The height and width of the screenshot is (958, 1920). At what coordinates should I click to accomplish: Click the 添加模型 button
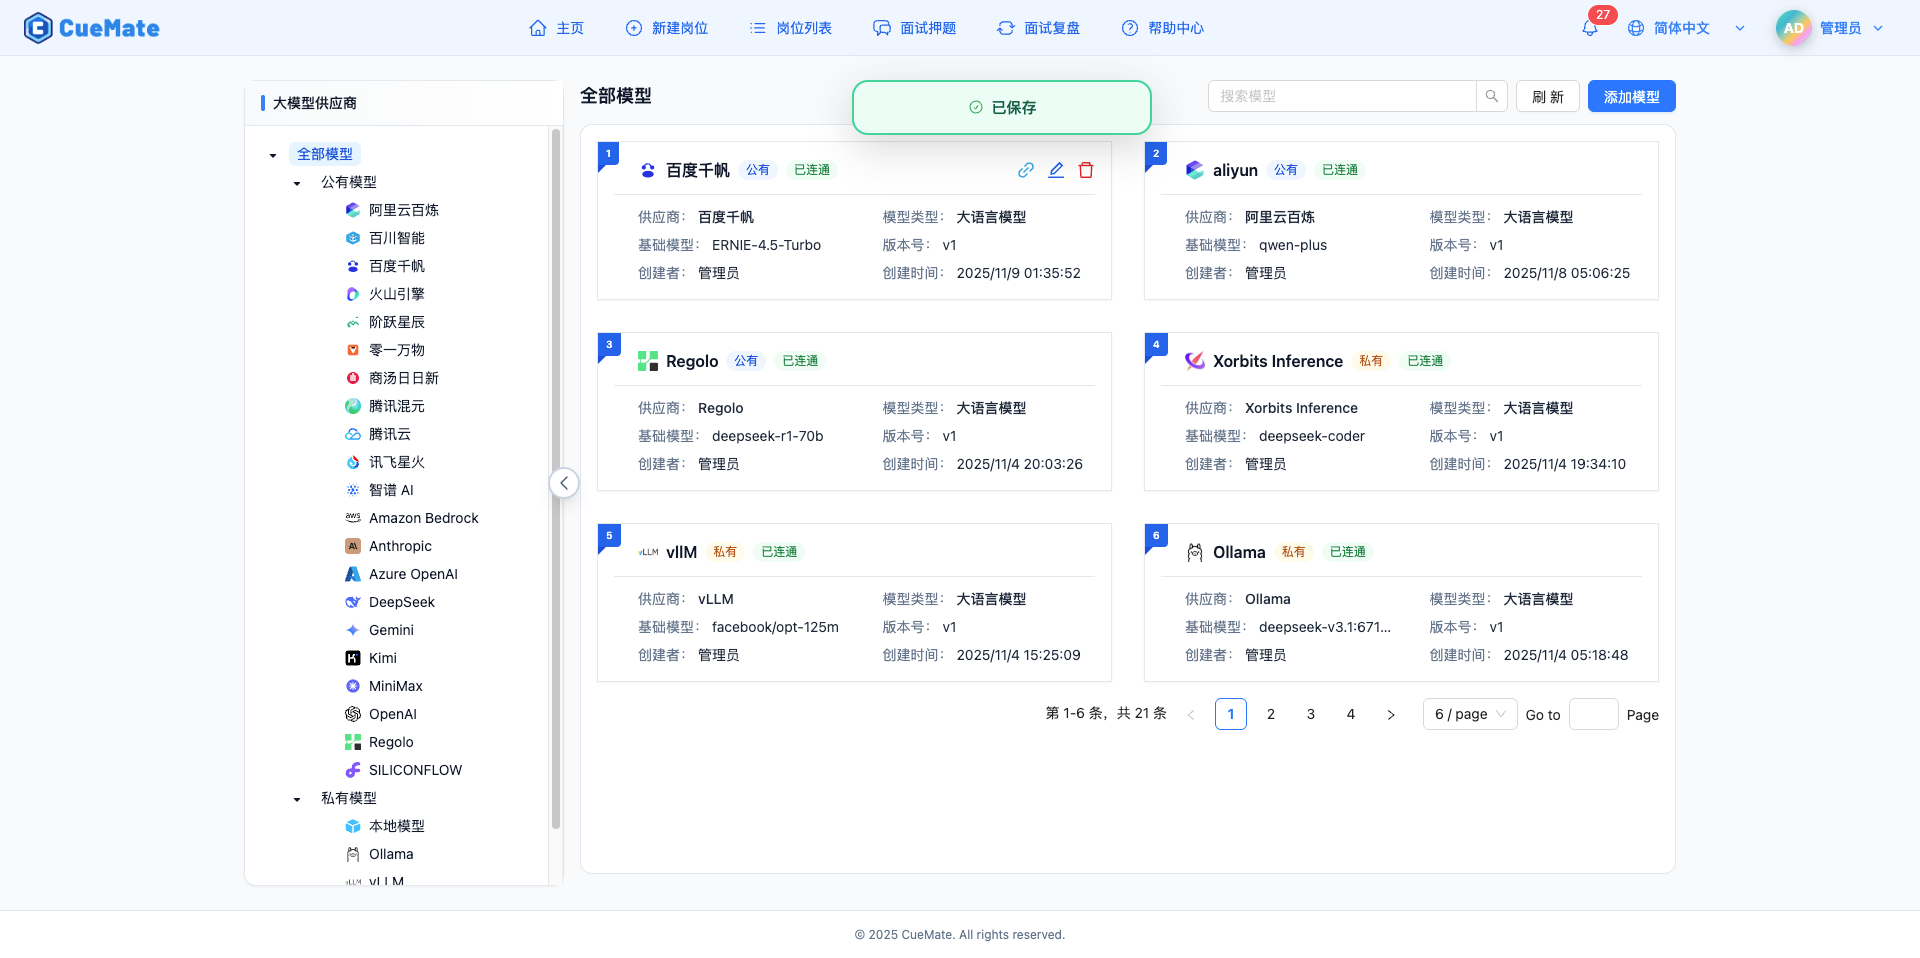pos(1631,96)
